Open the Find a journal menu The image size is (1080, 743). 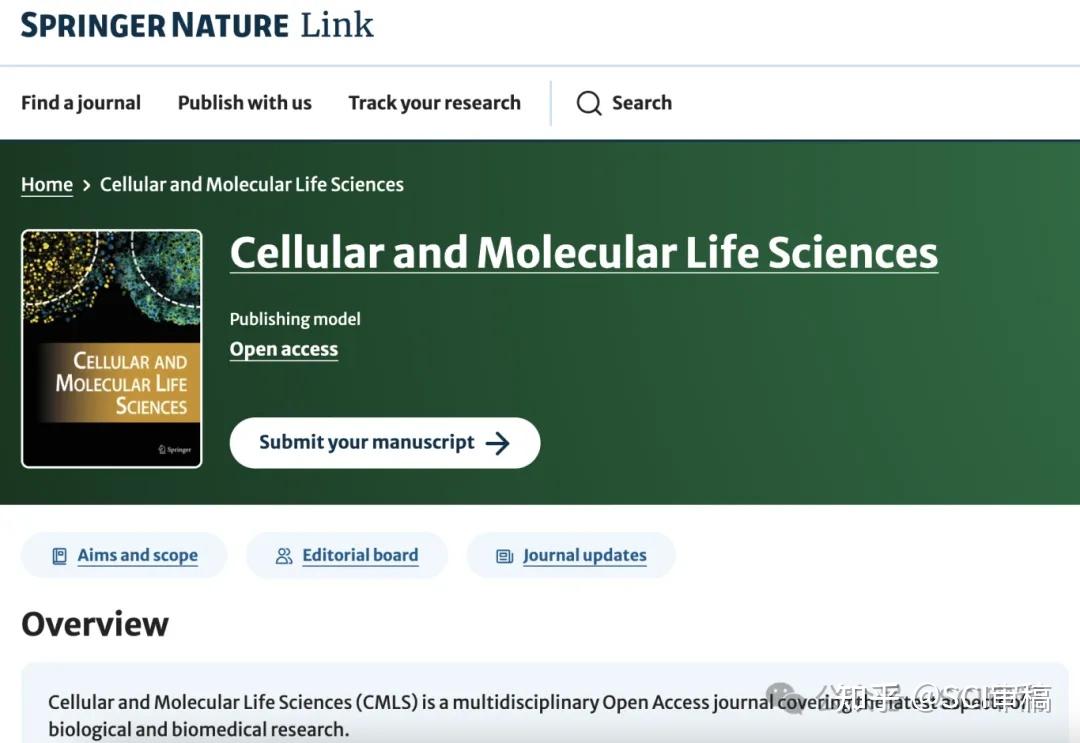(x=81, y=103)
